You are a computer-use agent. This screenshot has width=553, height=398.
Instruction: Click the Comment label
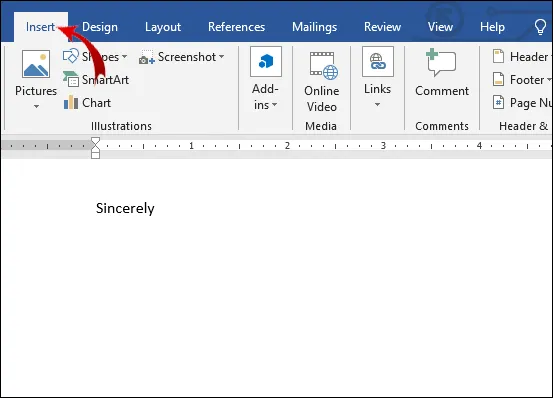point(442,91)
